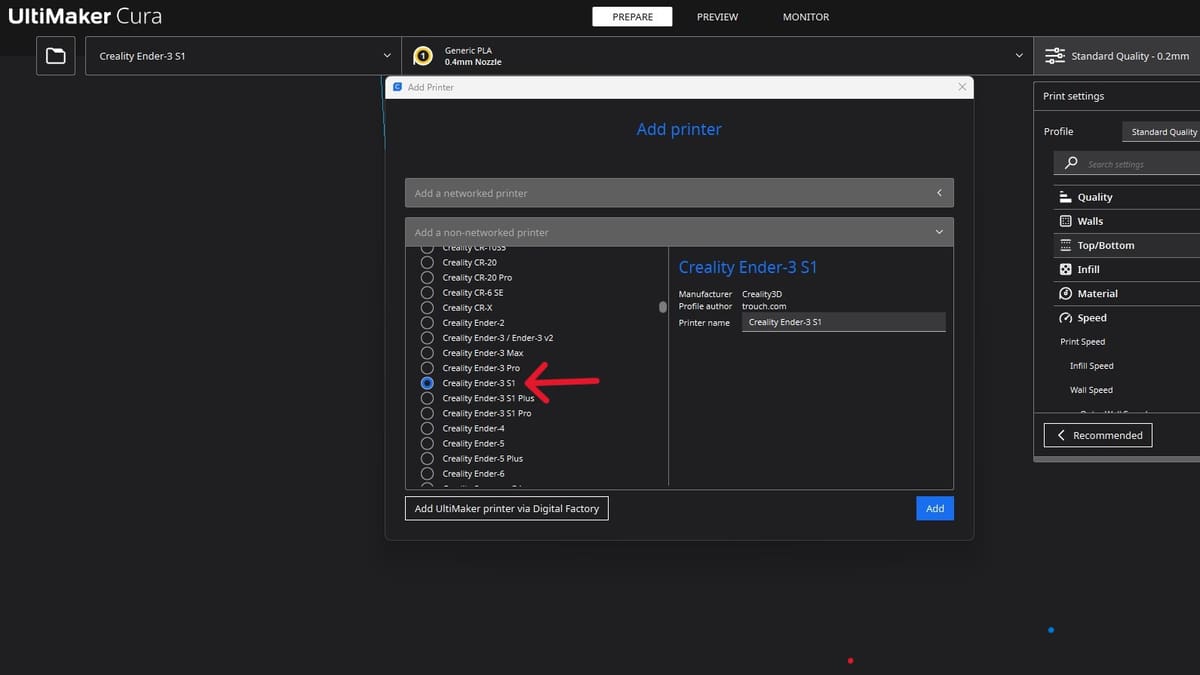
Task: Click the search magnifier icon in settings
Action: click(1071, 163)
